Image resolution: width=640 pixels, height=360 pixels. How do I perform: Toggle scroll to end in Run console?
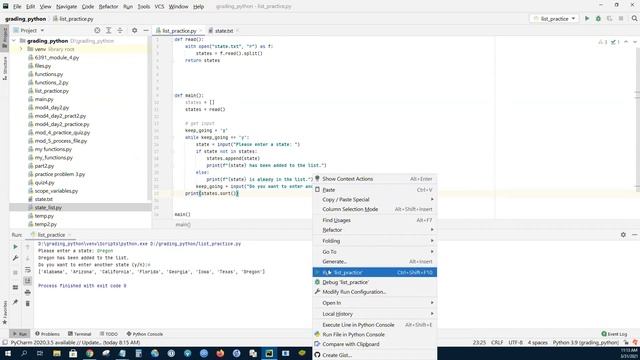(28, 281)
